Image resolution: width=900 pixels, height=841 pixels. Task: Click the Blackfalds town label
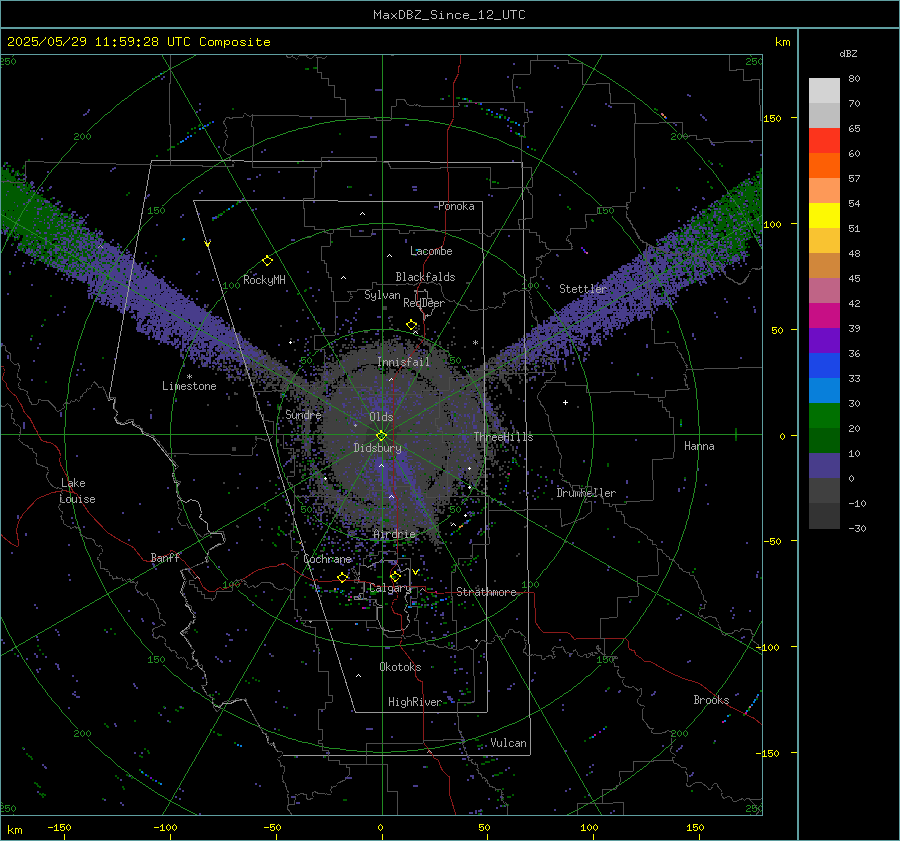(x=425, y=277)
